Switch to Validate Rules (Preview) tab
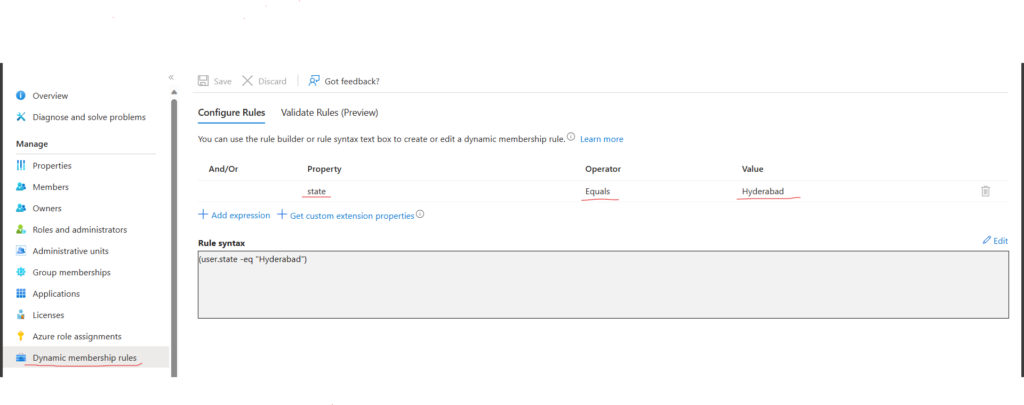This screenshot has height=405, width=1024. 329,113
